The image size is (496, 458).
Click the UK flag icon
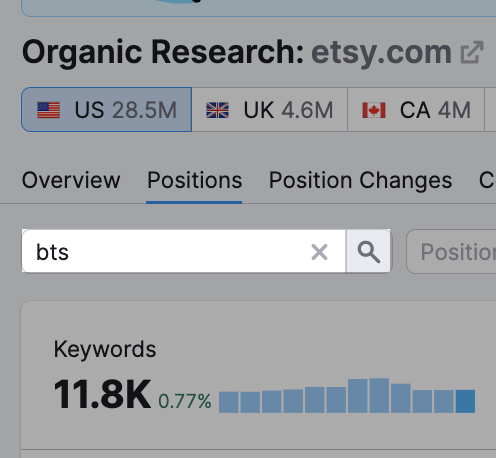217,110
